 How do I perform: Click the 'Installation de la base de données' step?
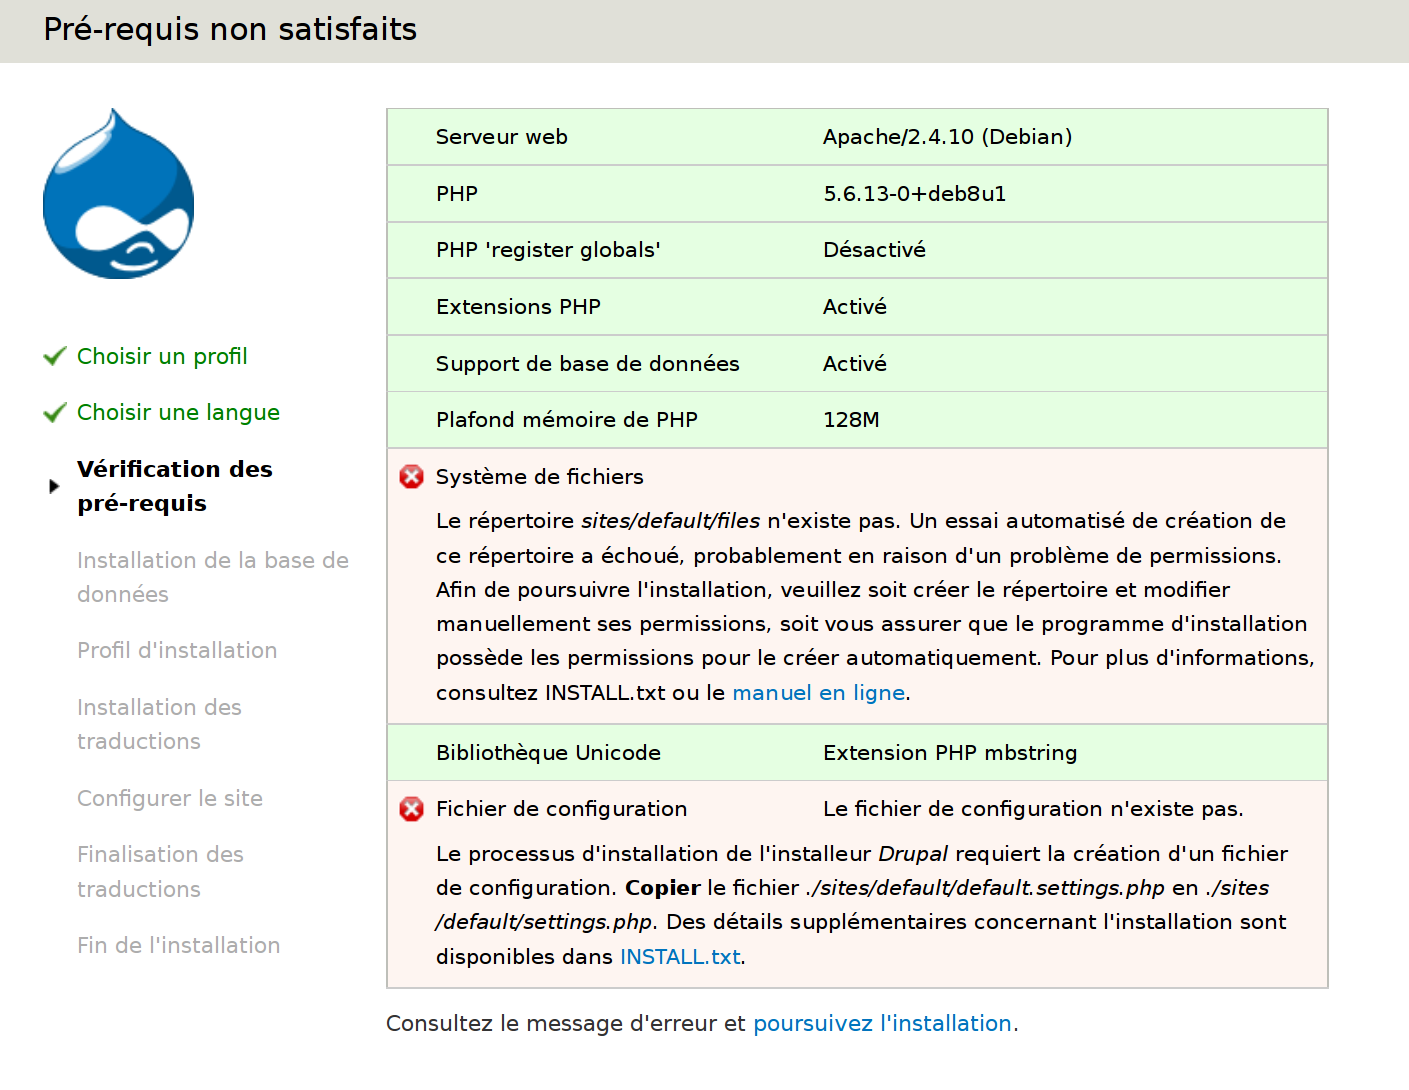(212, 577)
